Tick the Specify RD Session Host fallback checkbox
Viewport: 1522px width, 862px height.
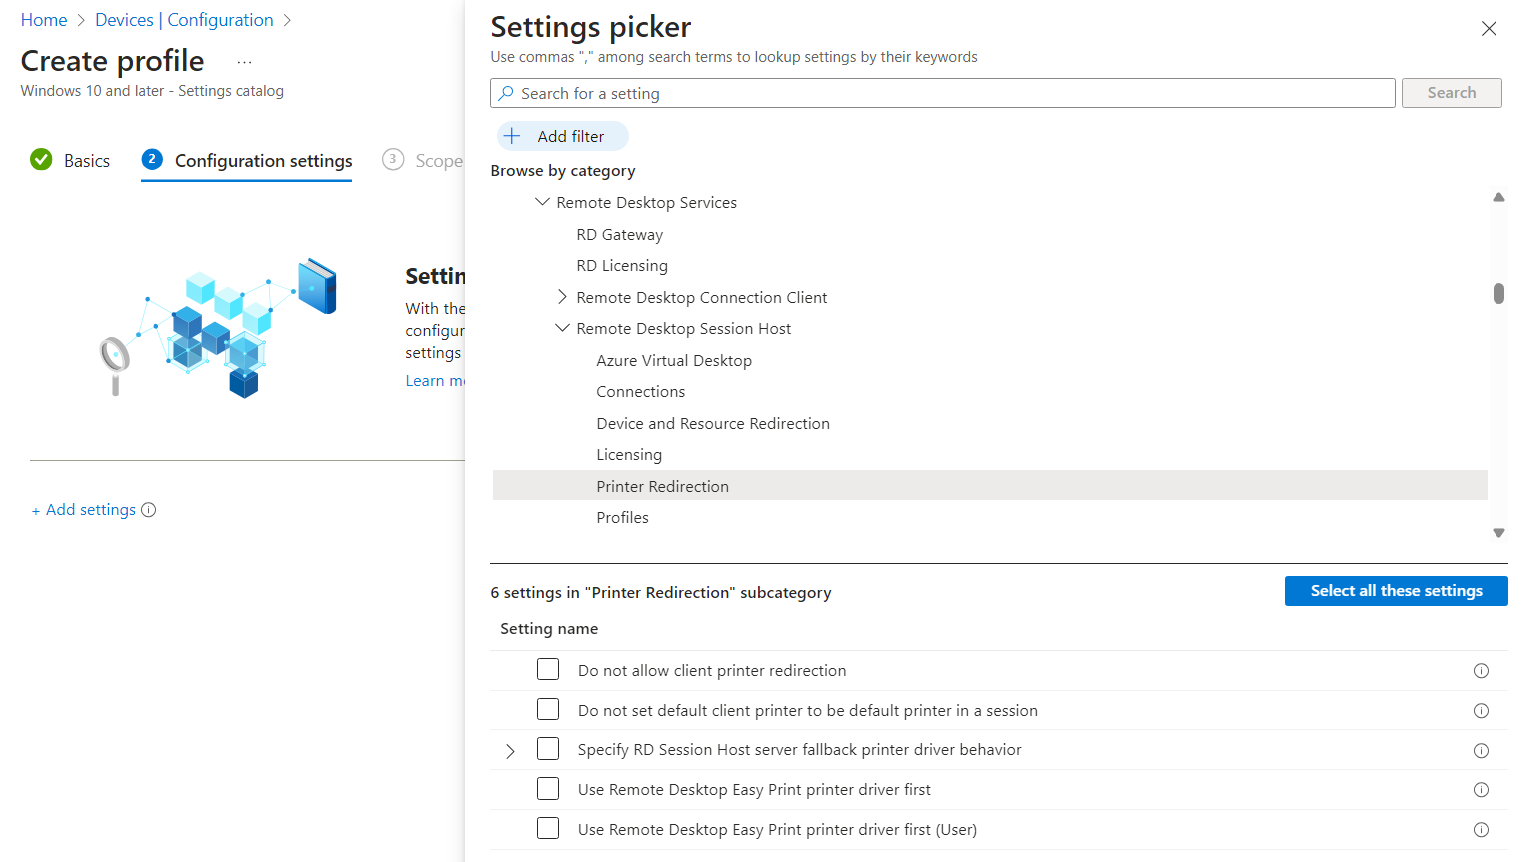coord(548,749)
